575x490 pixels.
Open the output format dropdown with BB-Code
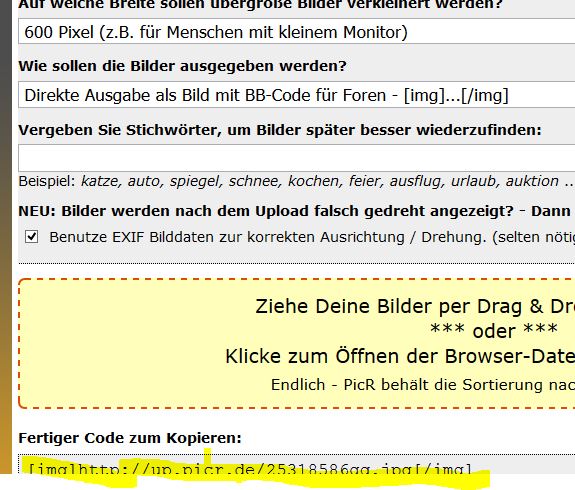pos(297,95)
